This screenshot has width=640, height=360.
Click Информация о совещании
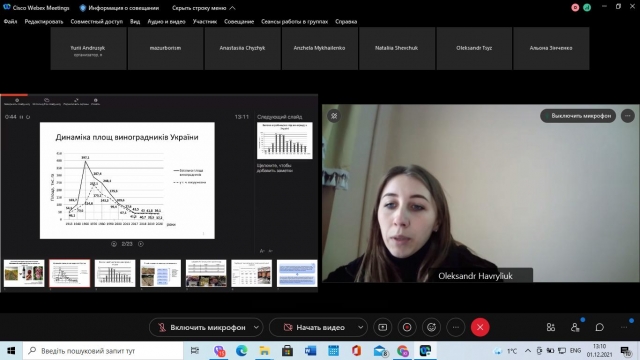(x=119, y=8)
